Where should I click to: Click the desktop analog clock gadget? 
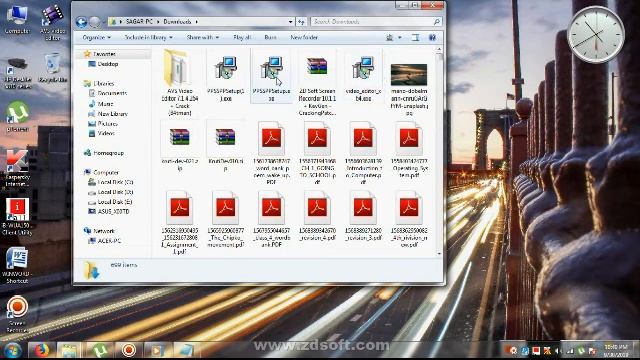pyautogui.click(x=596, y=34)
